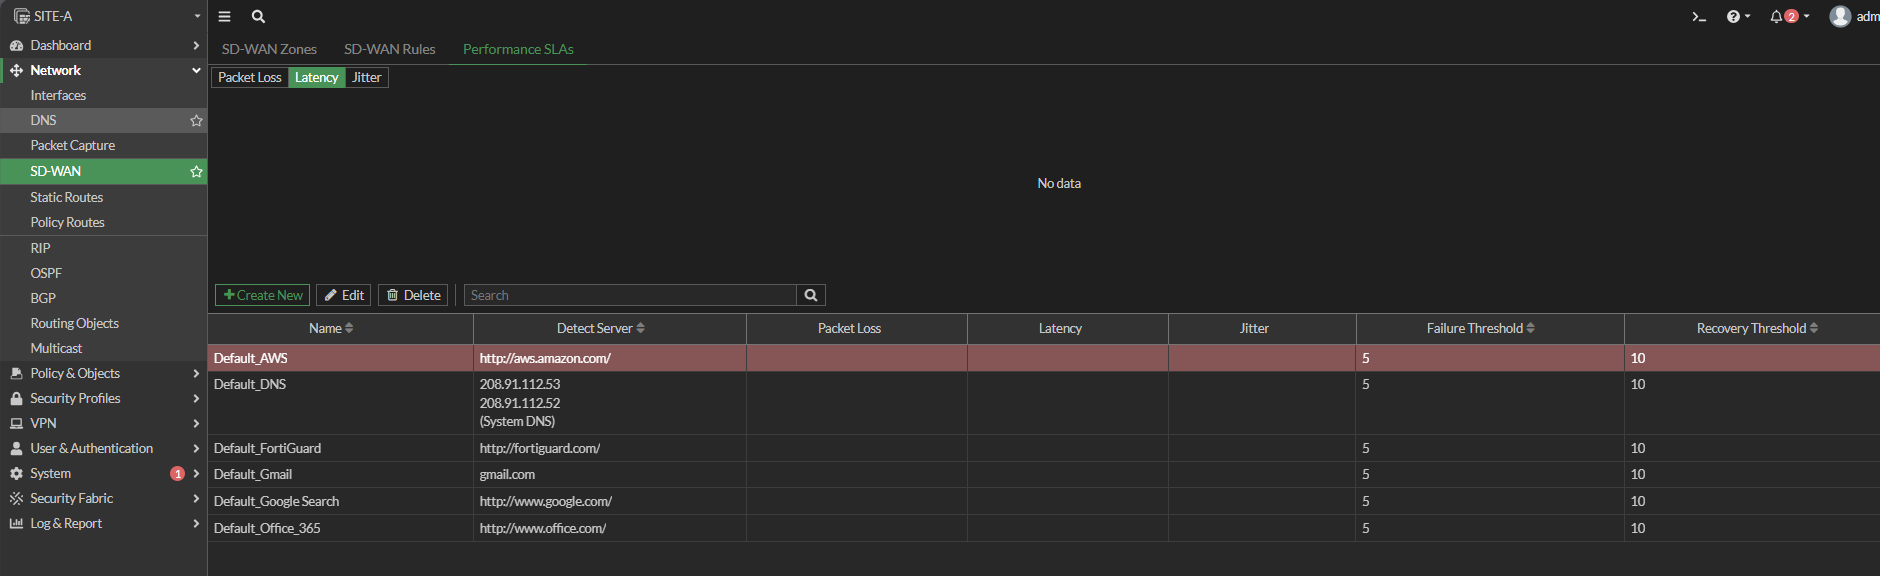Switch chart view to Jitter

[366, 77]
